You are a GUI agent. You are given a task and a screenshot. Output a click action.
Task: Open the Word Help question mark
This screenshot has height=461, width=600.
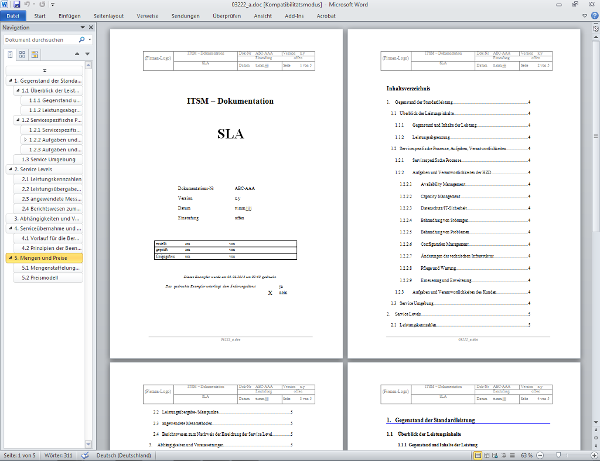[x=593, y=17]
